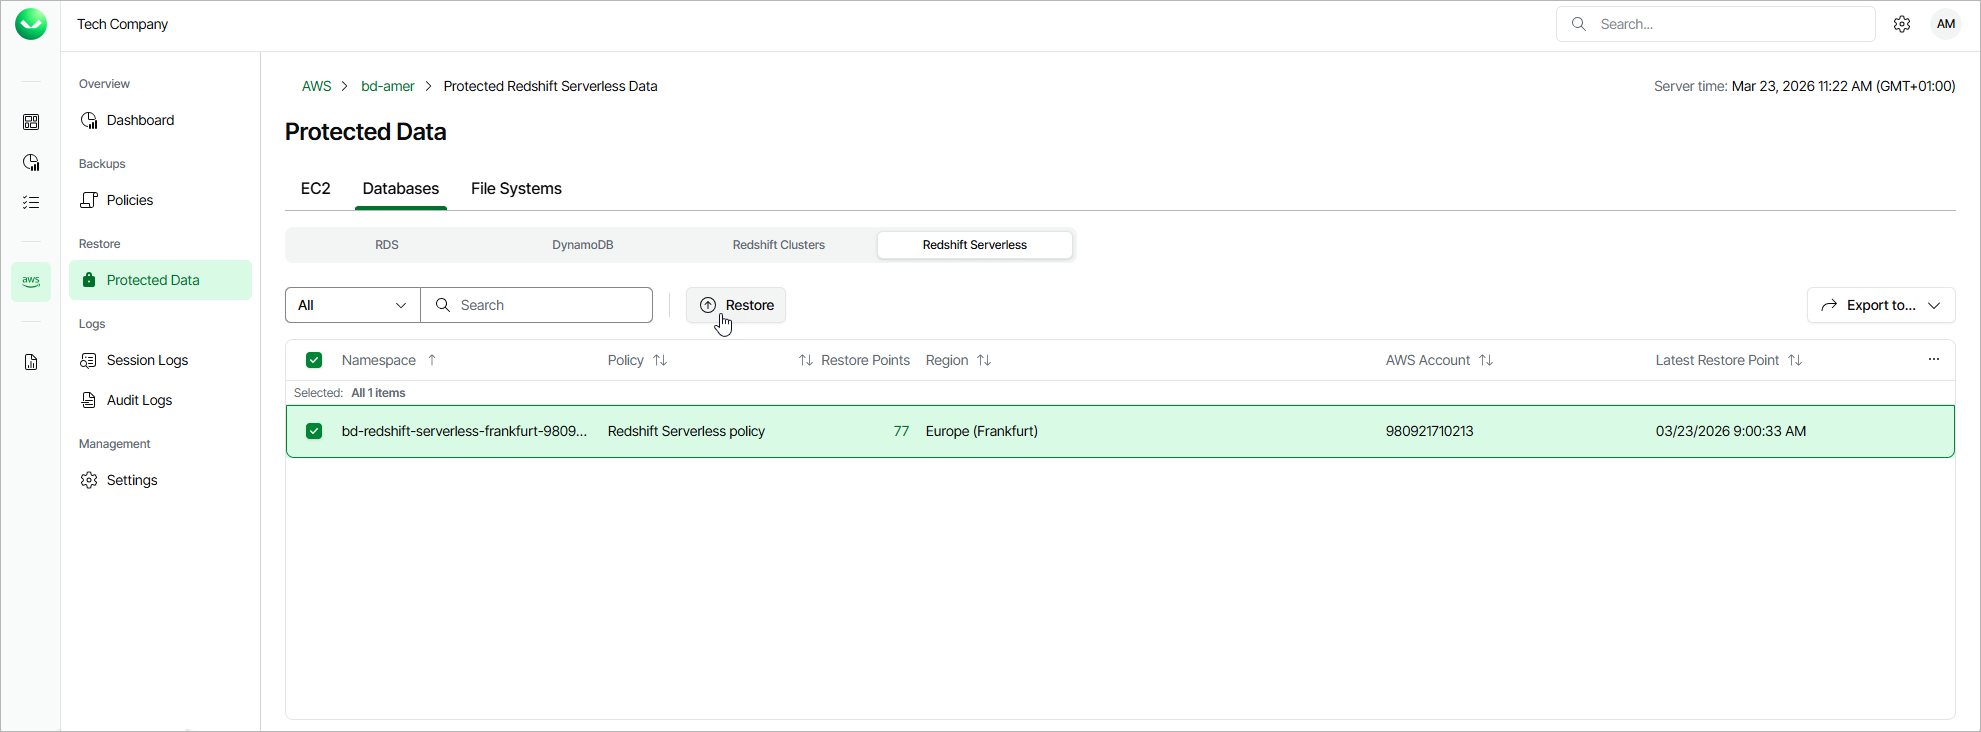Select the Redshift Clusters sub-tab
The width and height of the screenshot is (1981, 732).
779,245
